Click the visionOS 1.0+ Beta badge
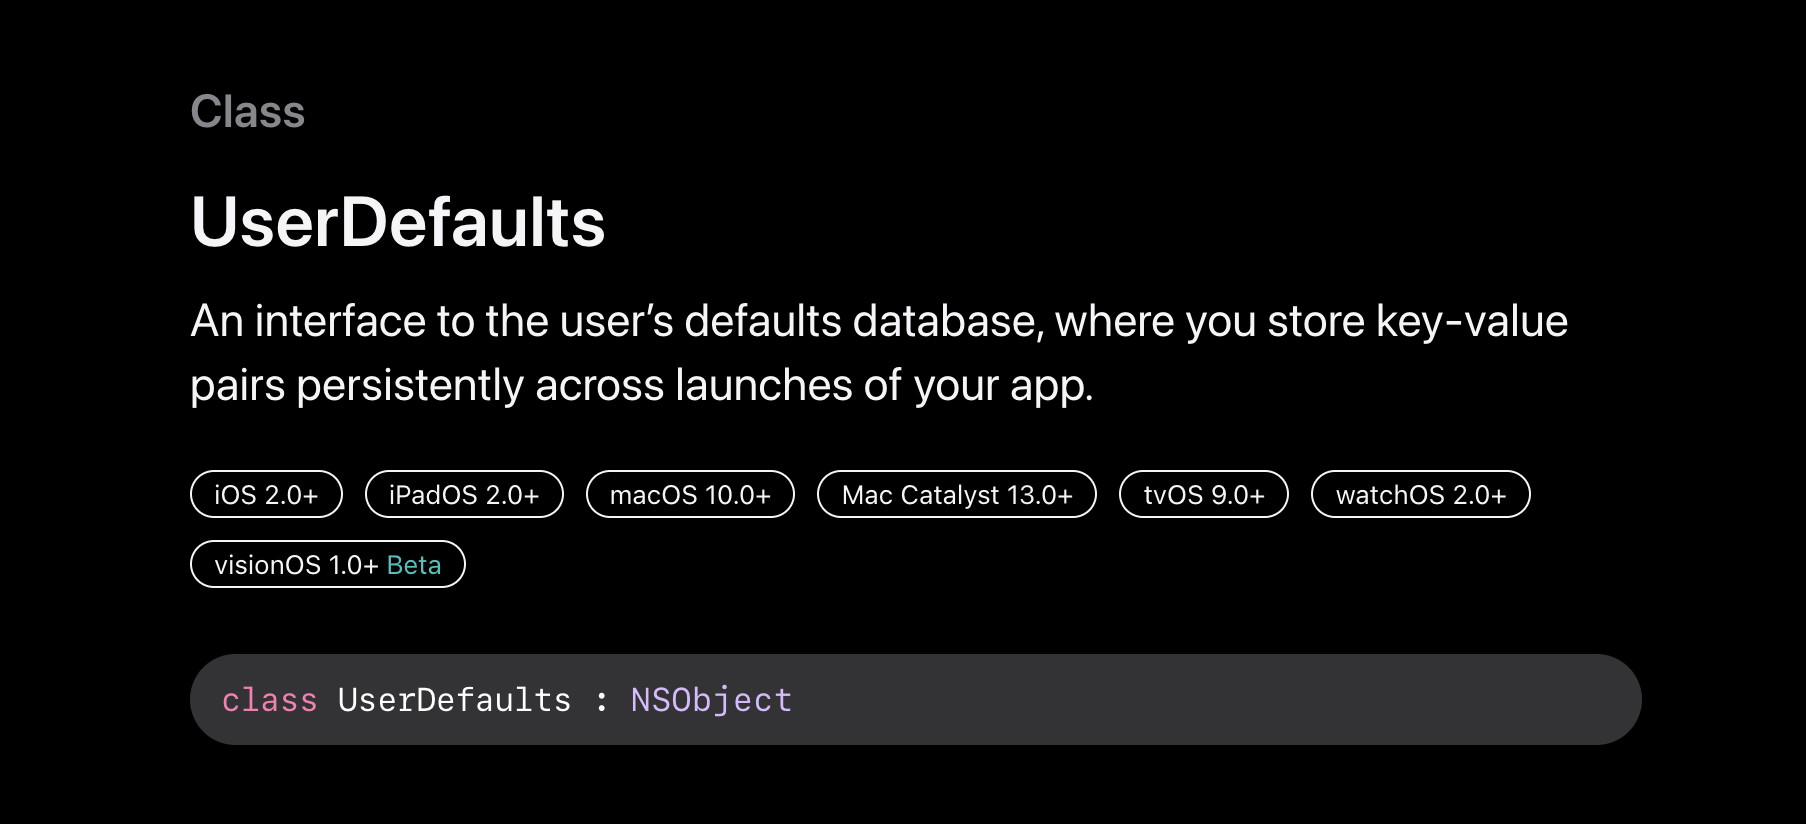 [328, 564]
